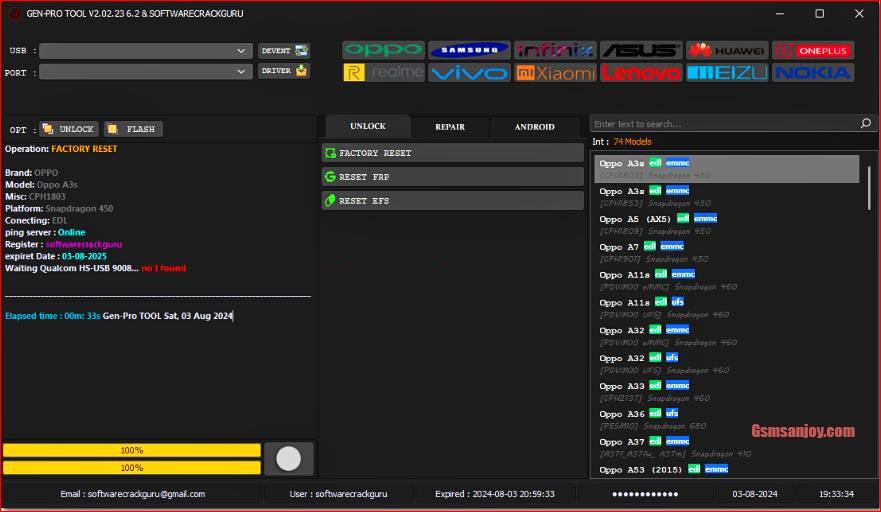Click the Elapsed time log line
This screenshot has width=881, height=512.
tap(119, 316)
